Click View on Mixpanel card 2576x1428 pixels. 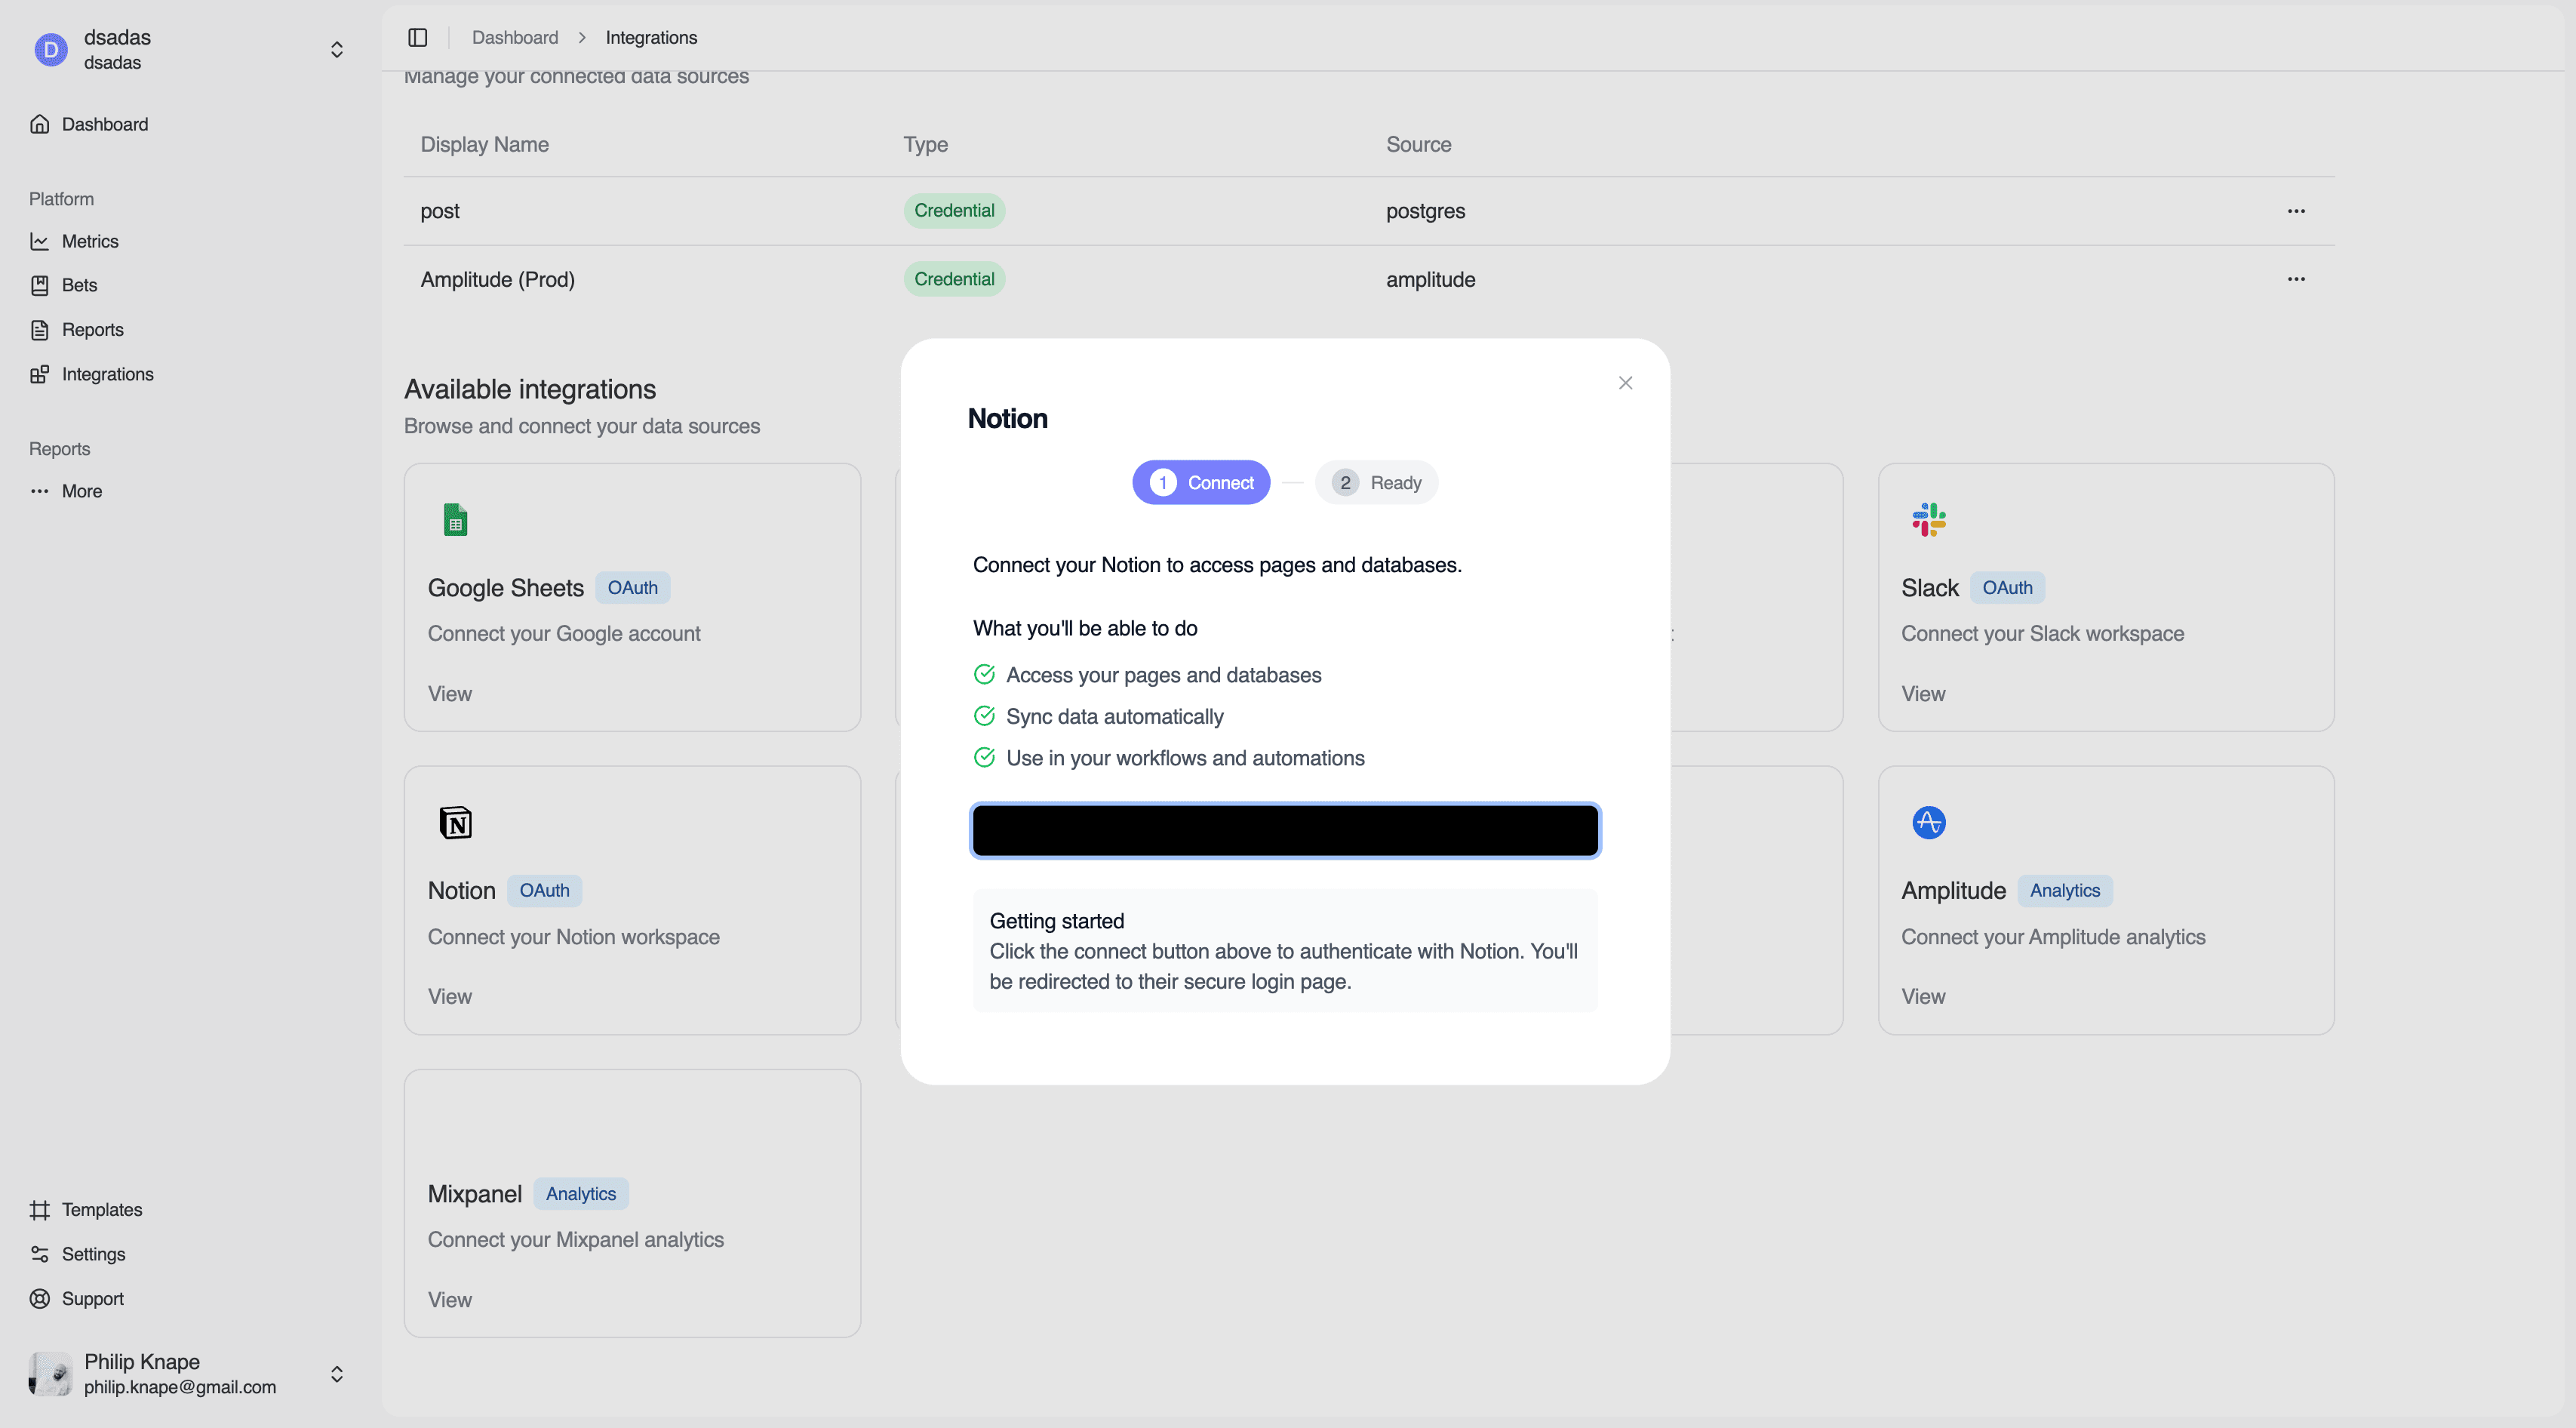tap(449, 1299)
